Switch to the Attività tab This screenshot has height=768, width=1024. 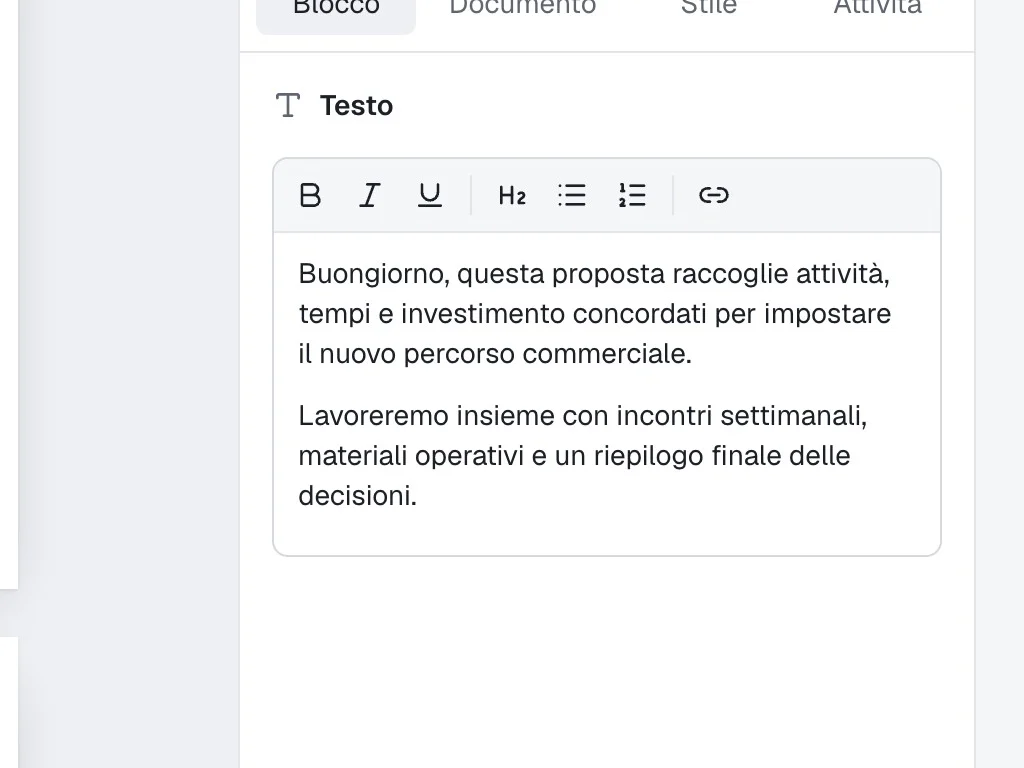point(877,9)
